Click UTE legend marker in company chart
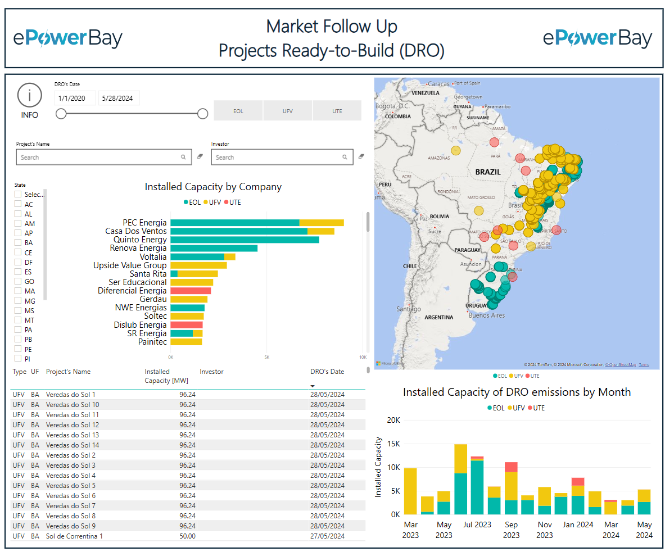The width and height of the screenshot is (666, 552). tap(226, 203)
